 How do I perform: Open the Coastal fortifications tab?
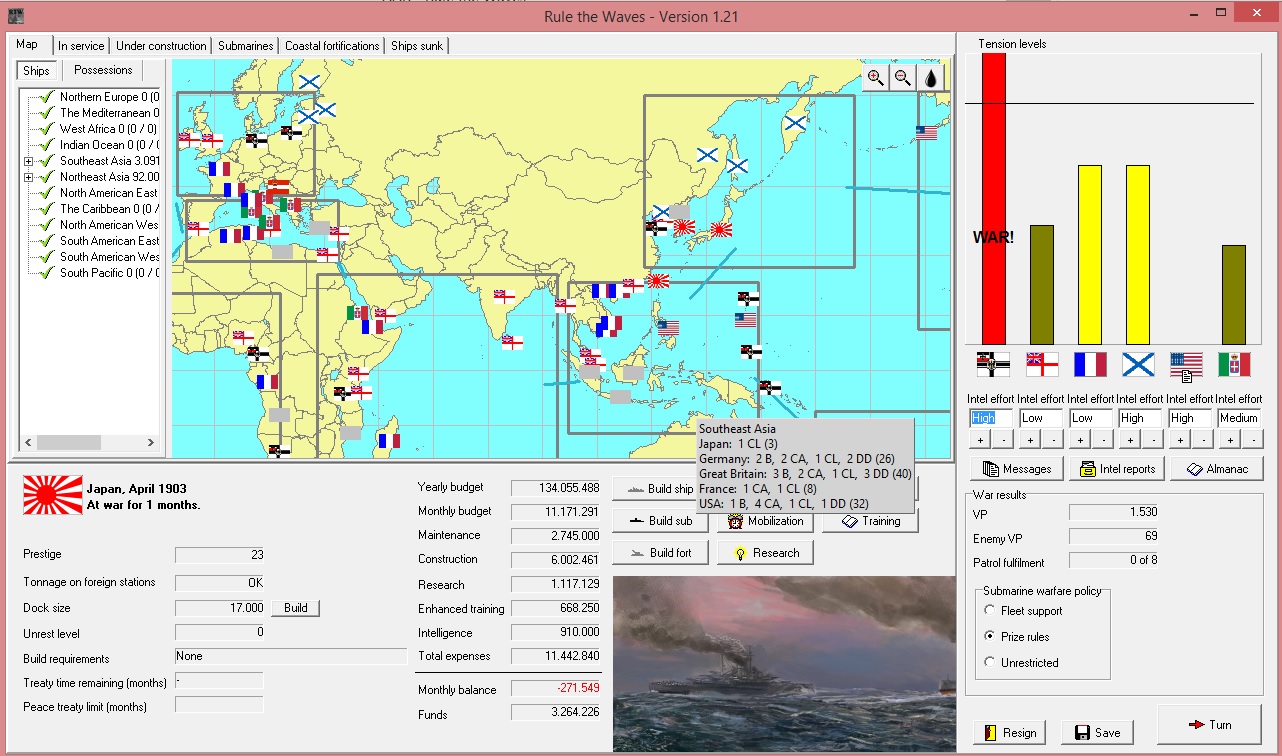pyautogui.click(x=332, y=46)
